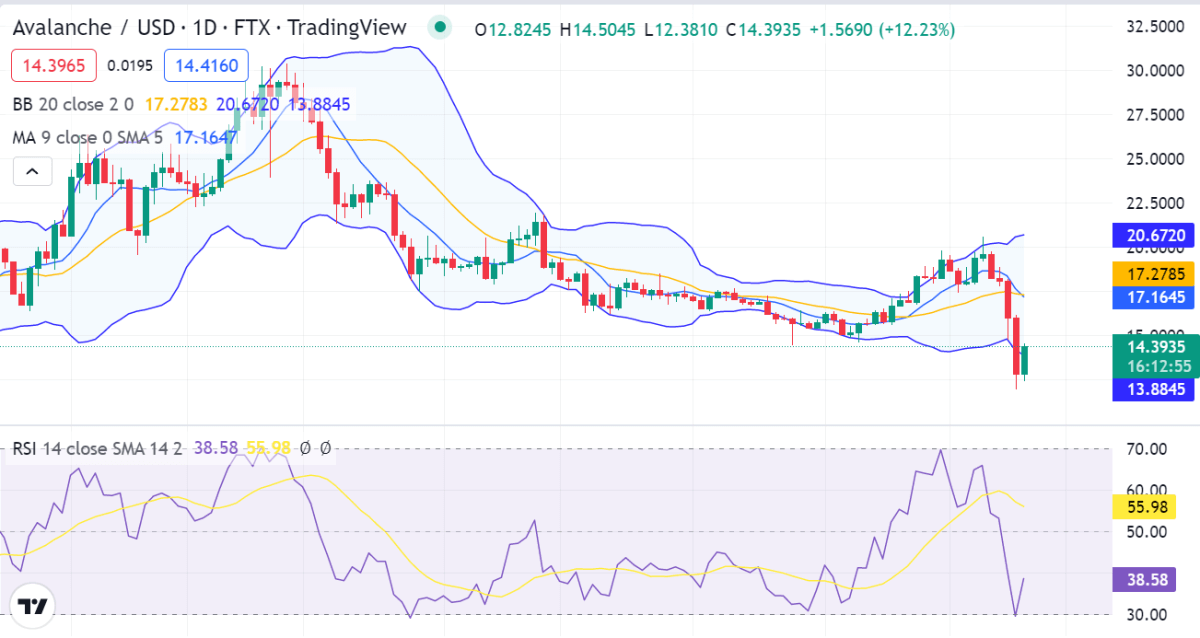Click the red sell price 14.3965 button

(x=54, y=66)
